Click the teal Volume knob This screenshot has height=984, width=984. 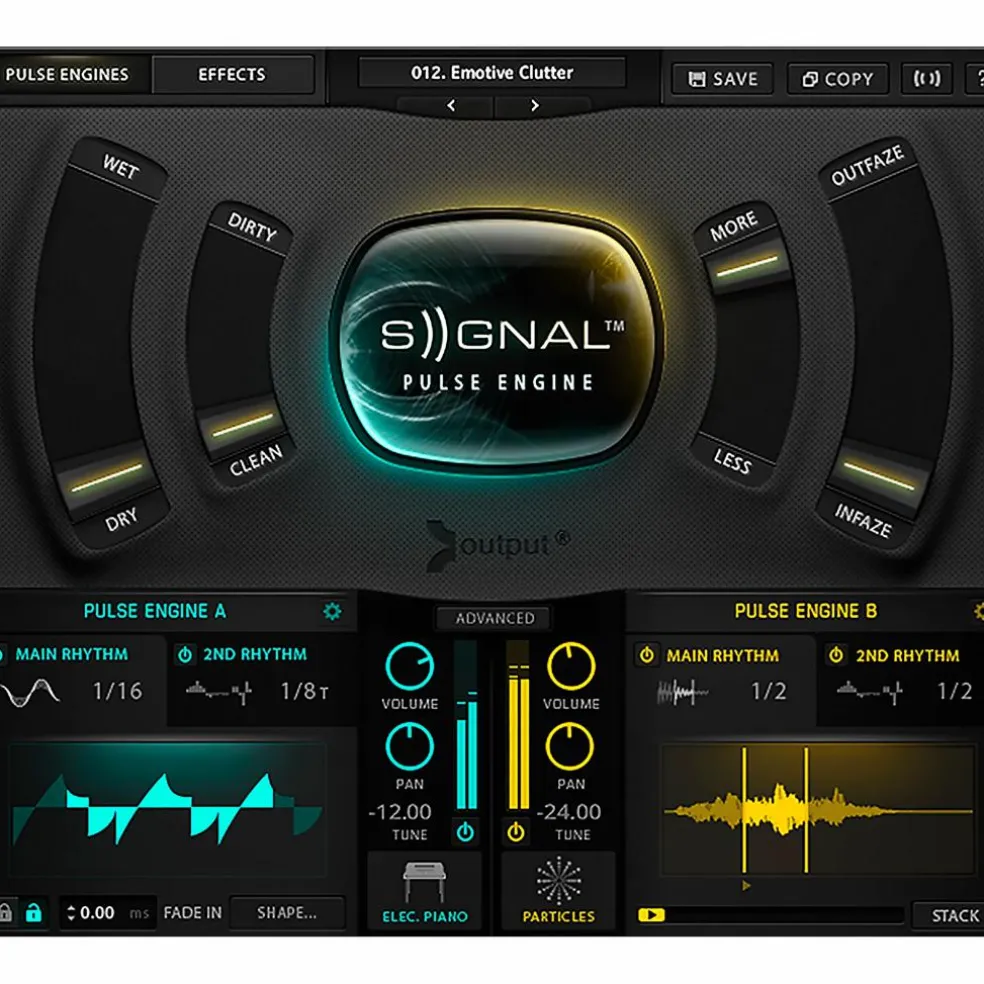tap(409, 666)
